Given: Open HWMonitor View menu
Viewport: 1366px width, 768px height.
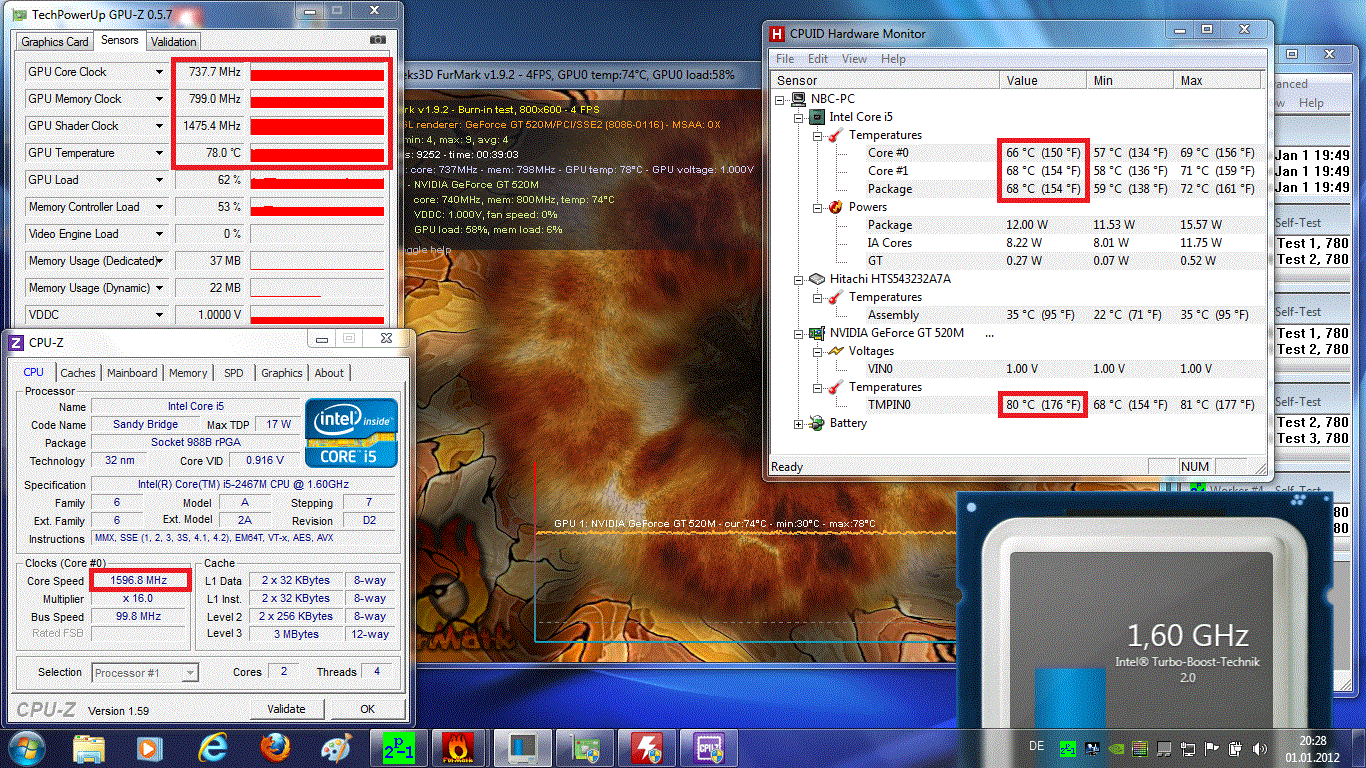Looking at the screenshot, I should 854,59.
